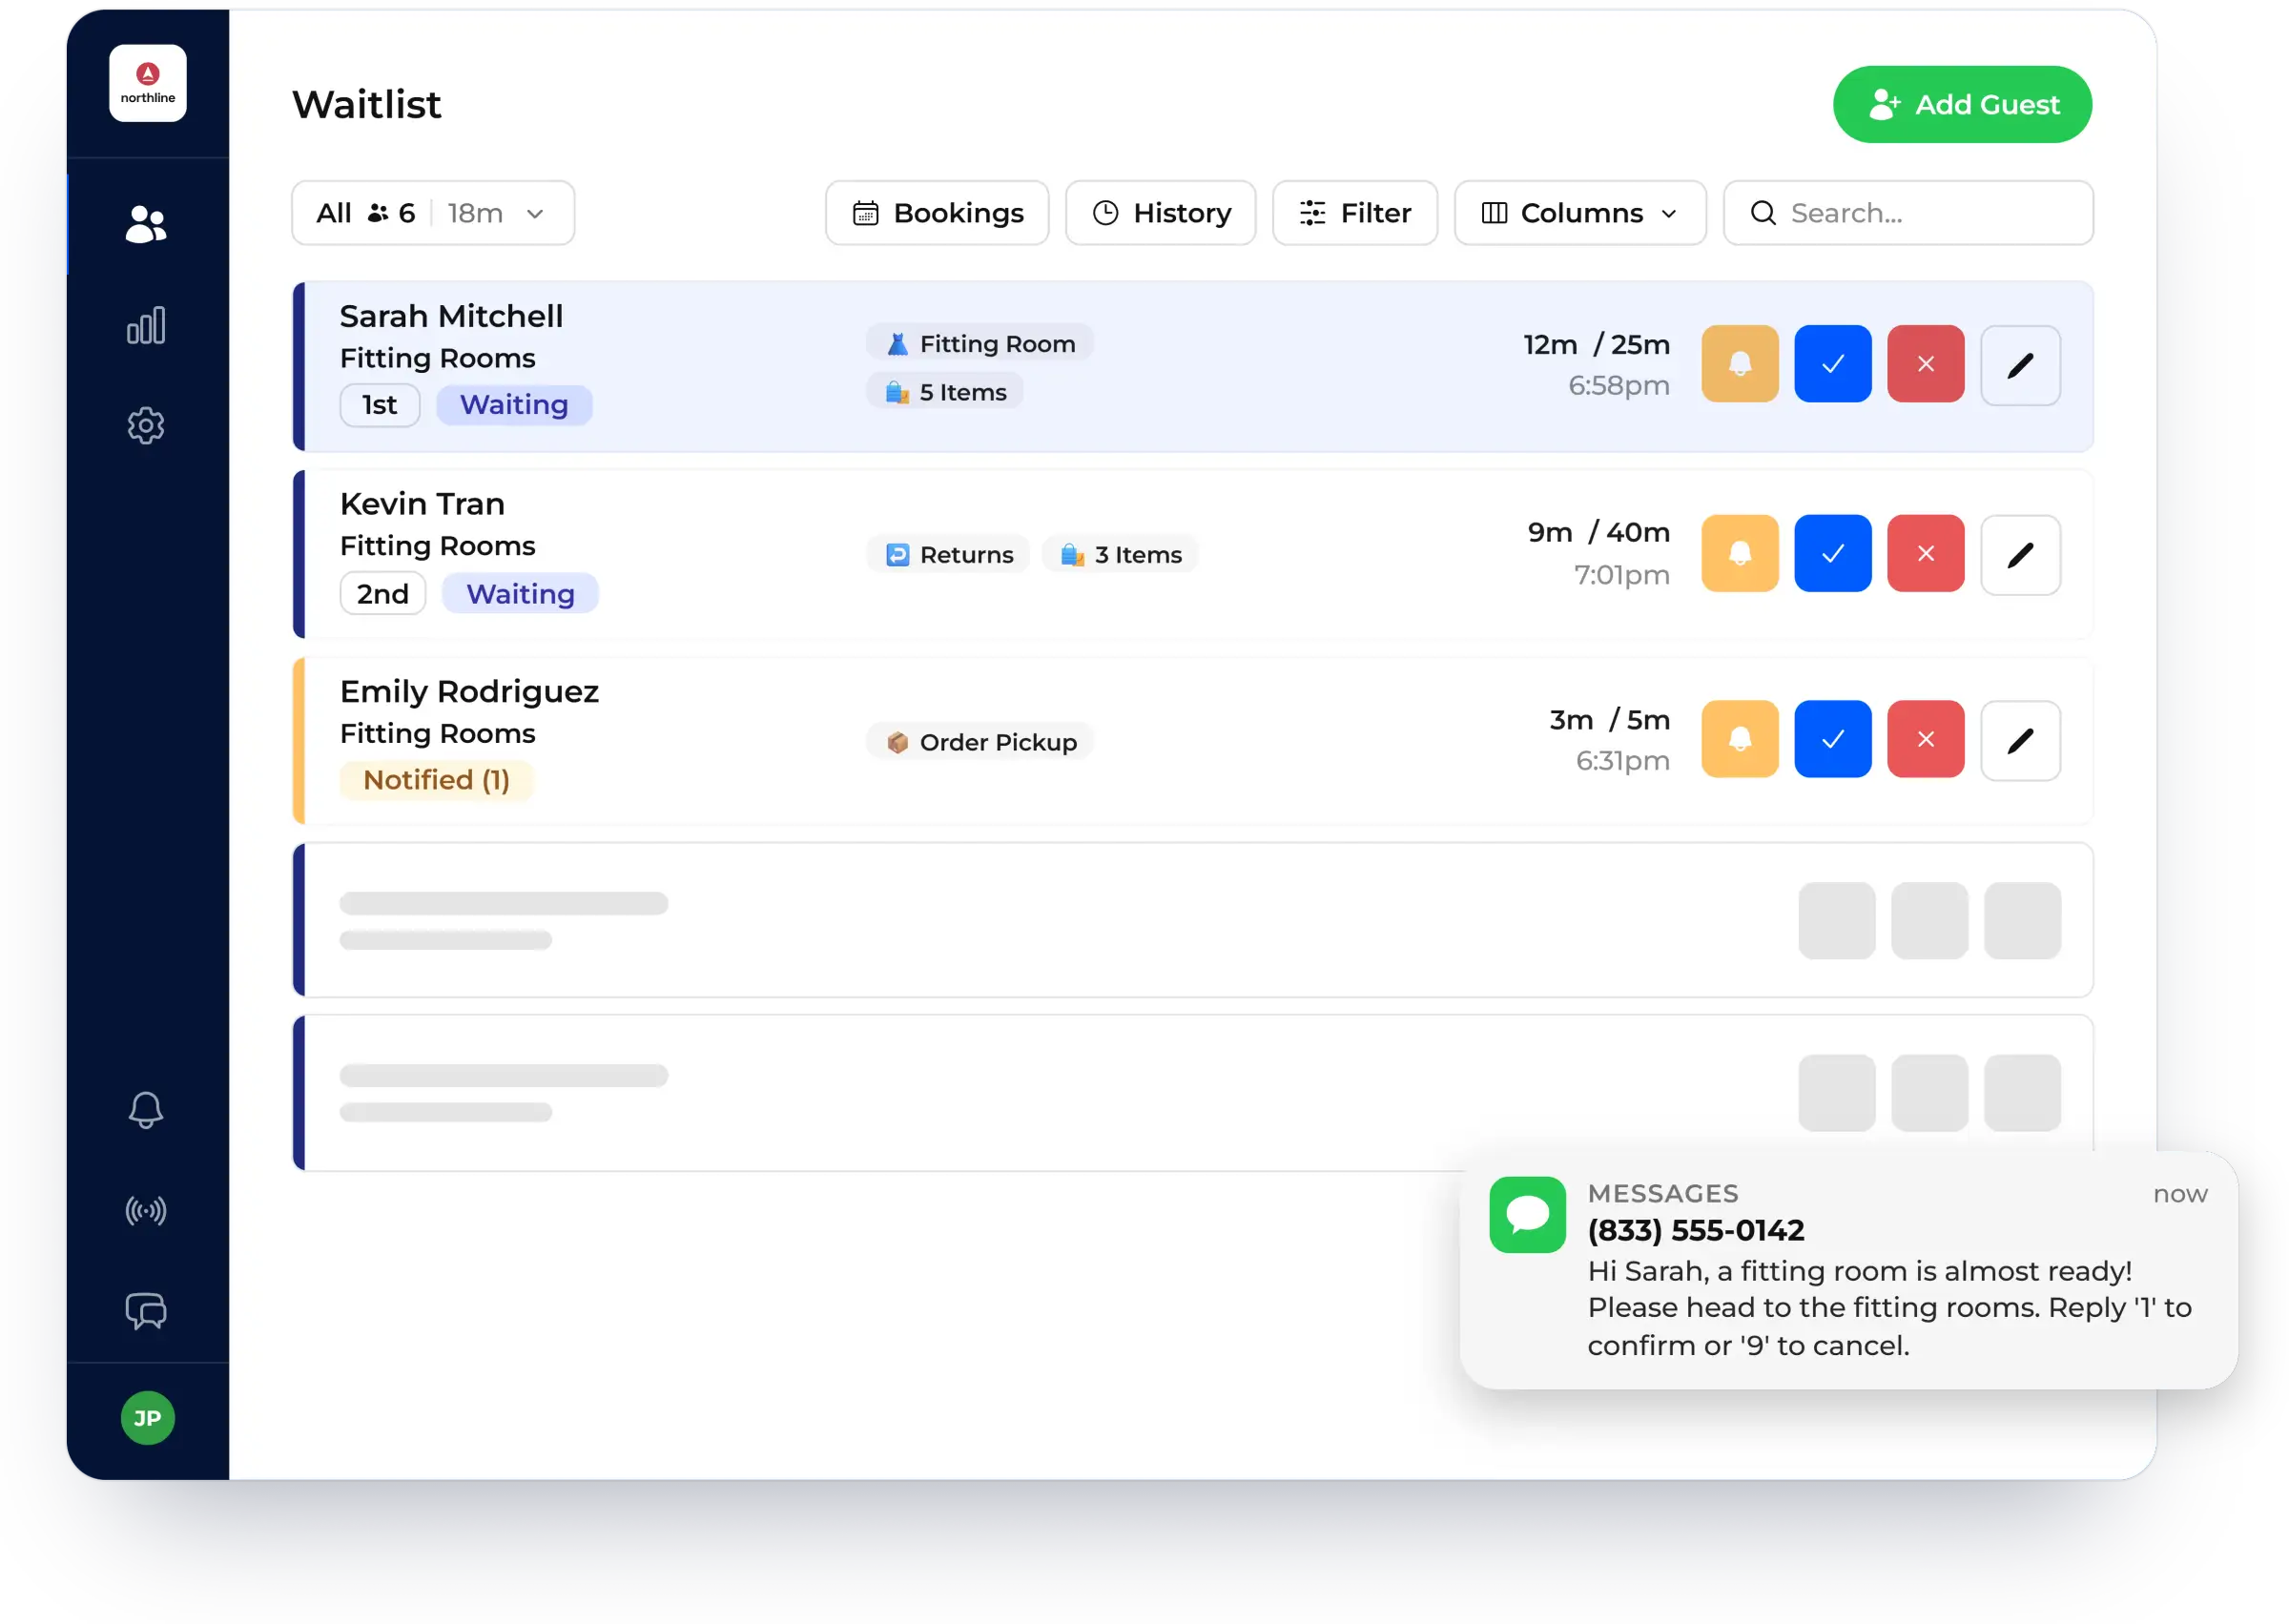Open the Filter options
2289x1624 pixels.
click(1355, 213)
